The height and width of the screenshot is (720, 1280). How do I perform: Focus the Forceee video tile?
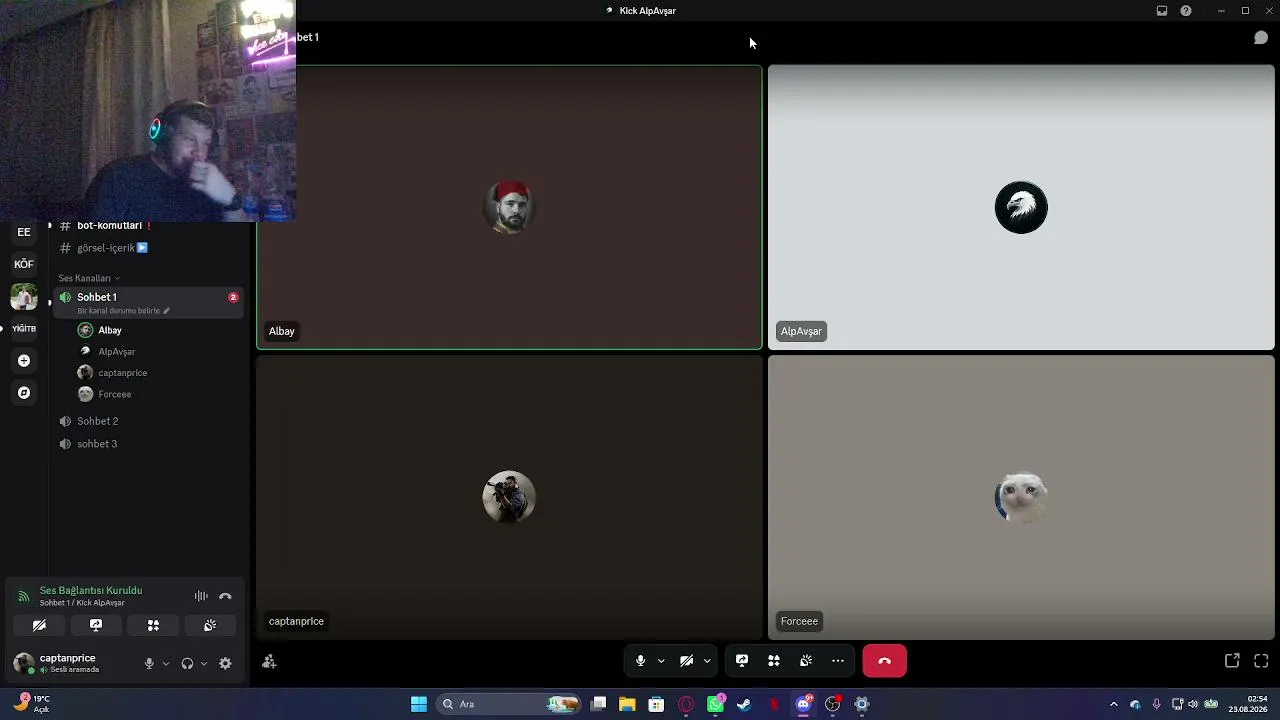pos(1021,498)
